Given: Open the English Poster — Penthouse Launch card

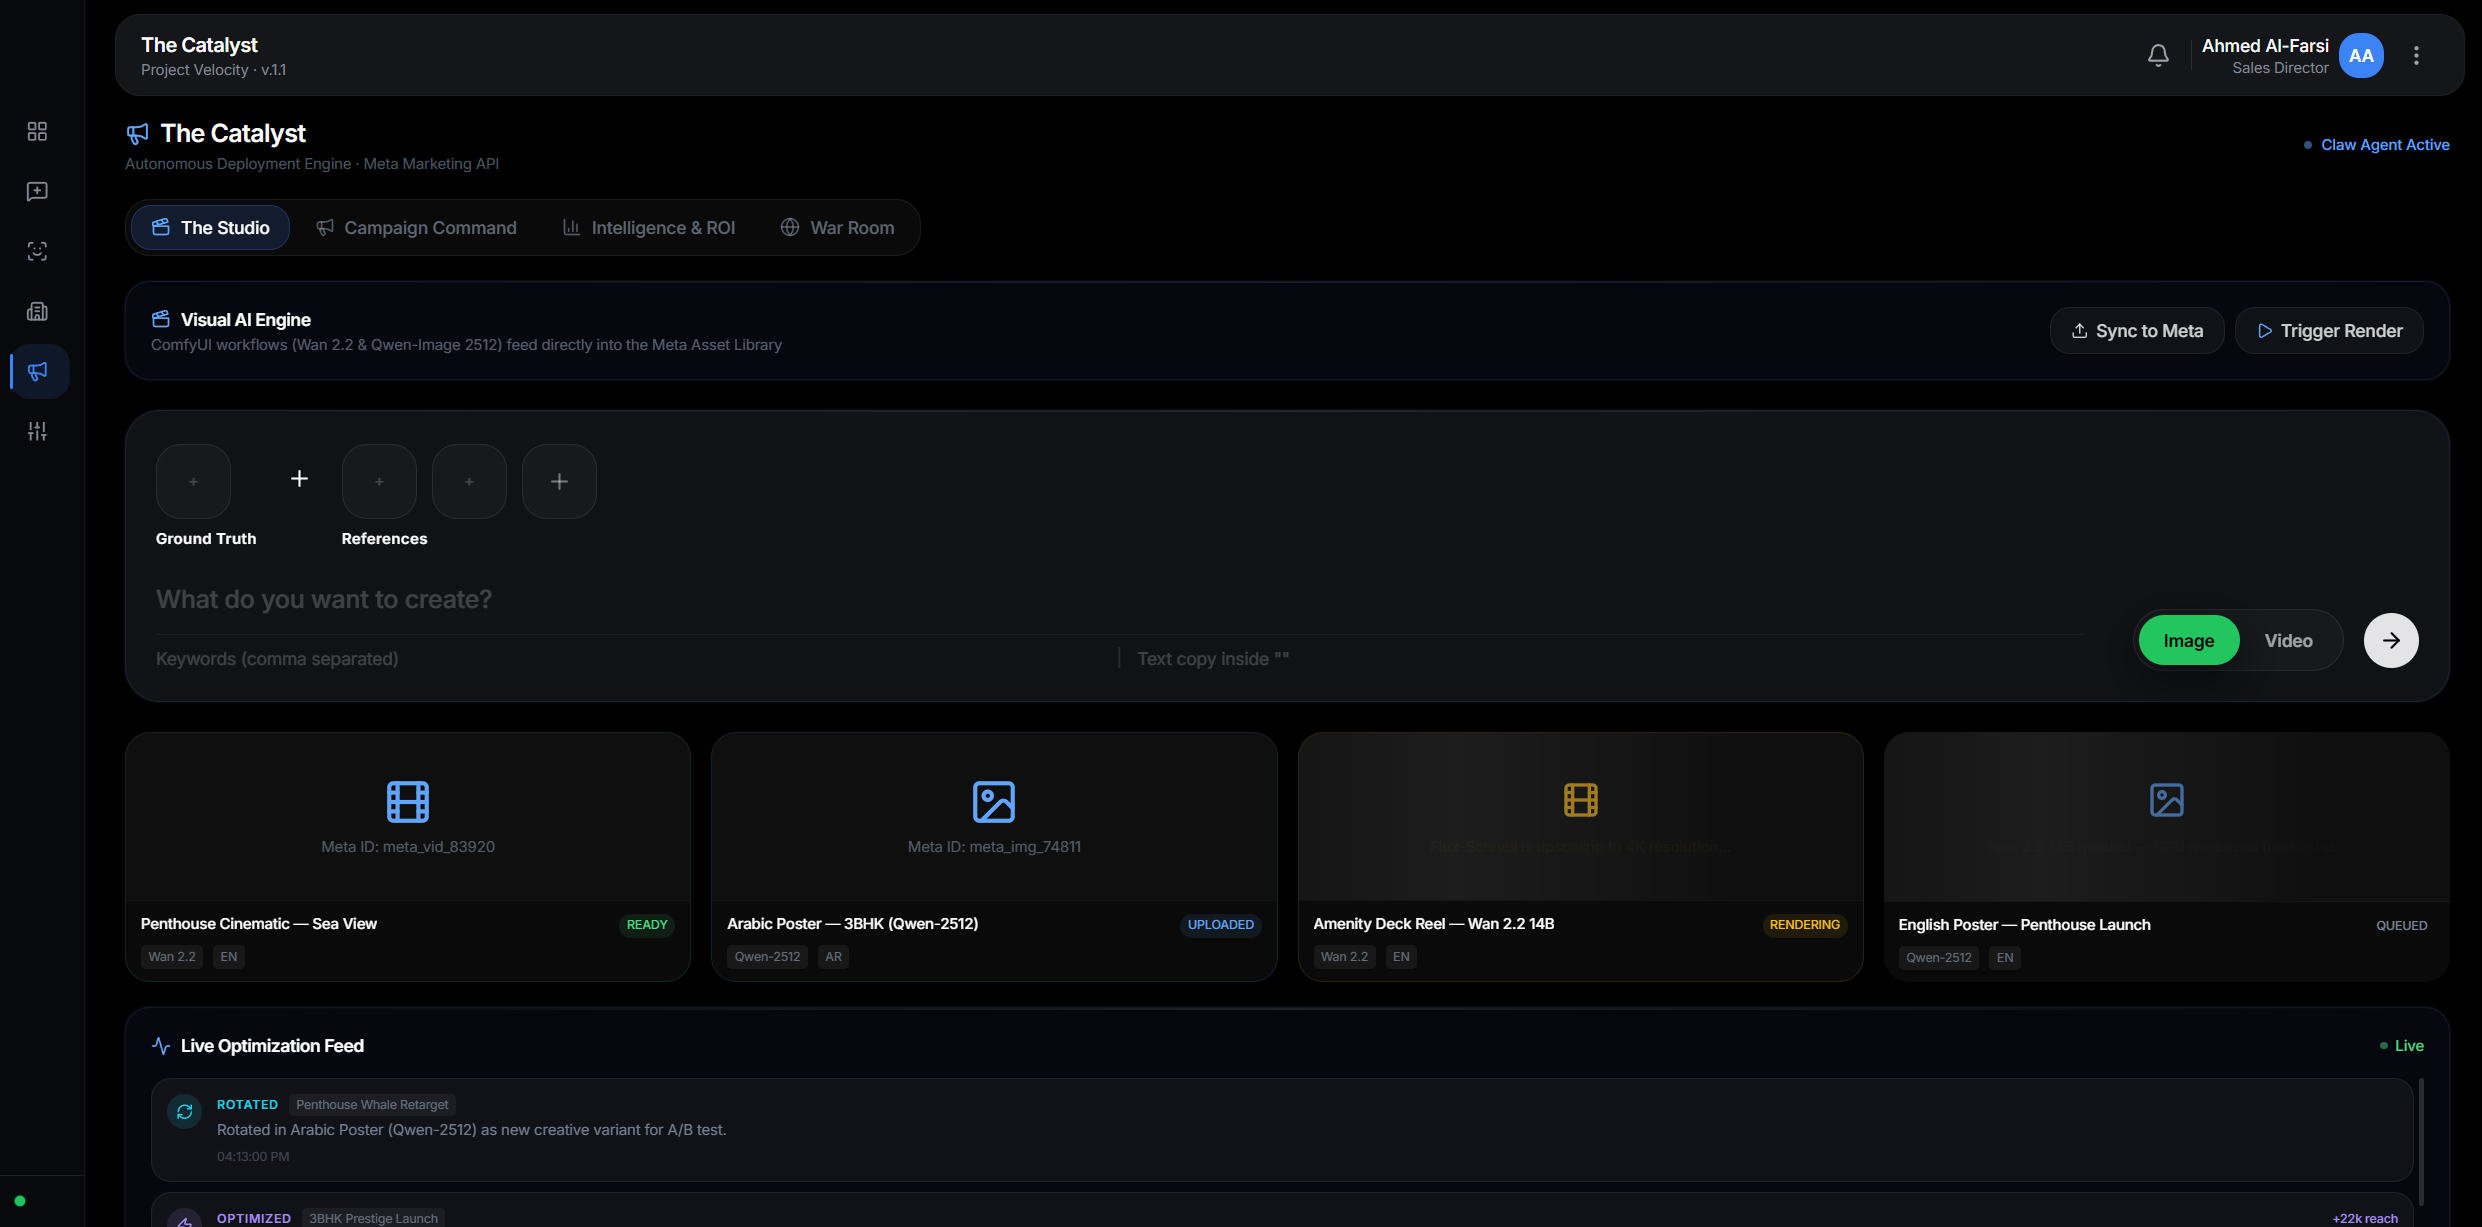Looking at the screenshot, I should pyautogui.click(x=2167, y=856).
